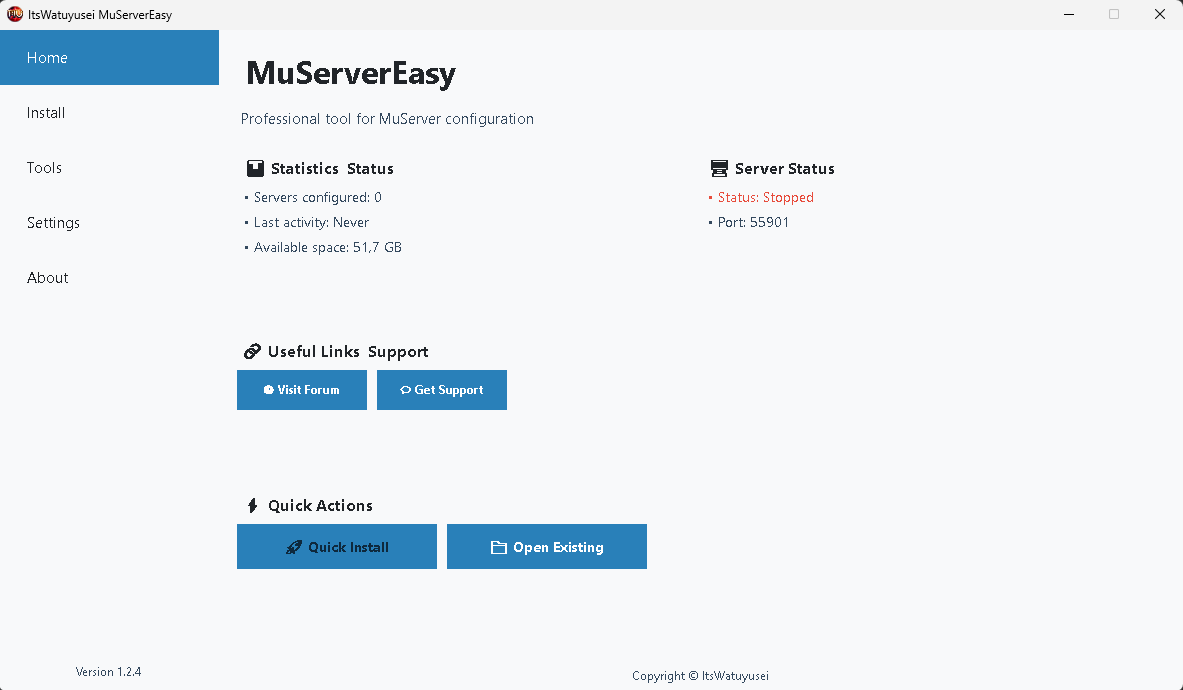Click the folder icon on Open Existing button
Image resolution: width=1183 pixels, height=690 pixels.
point(500,546)
